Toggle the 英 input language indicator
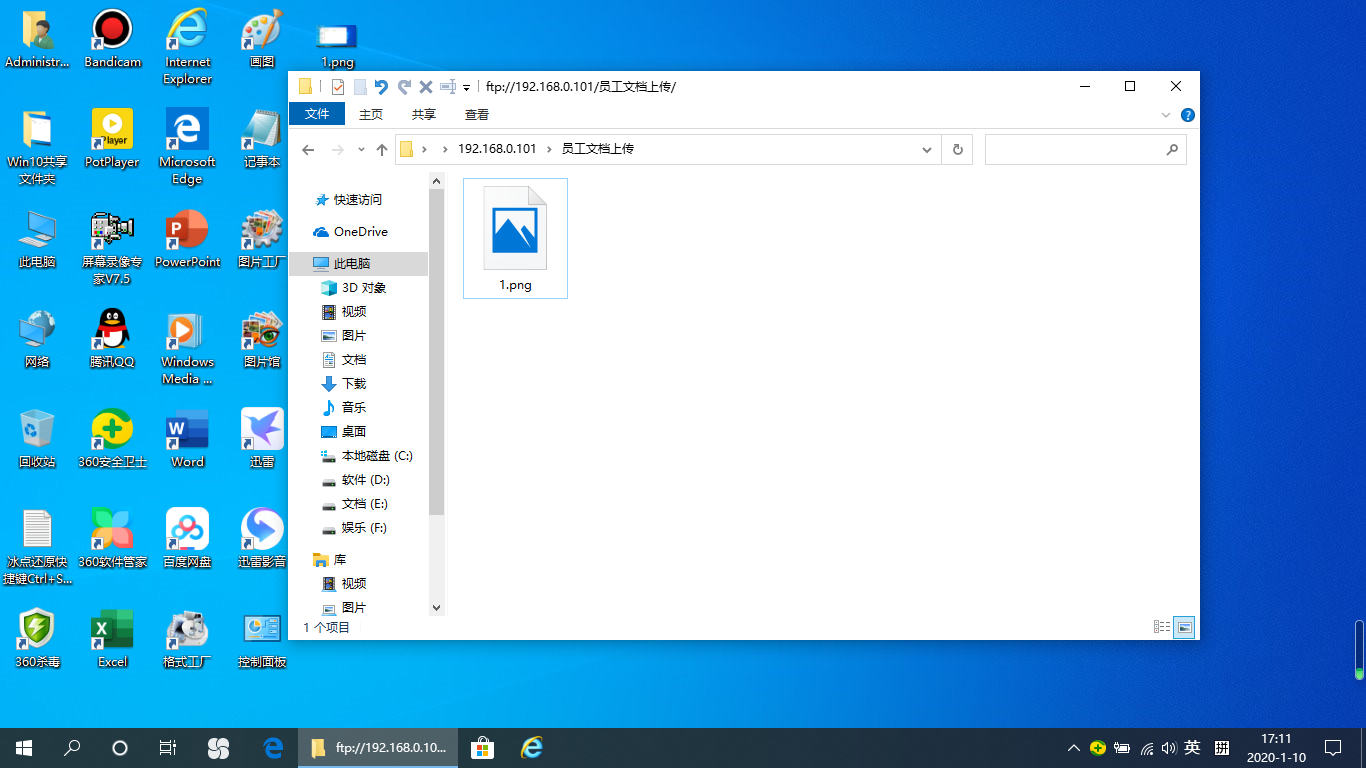The width and height of the screenshot is (1366, 768). point(1192,747)
